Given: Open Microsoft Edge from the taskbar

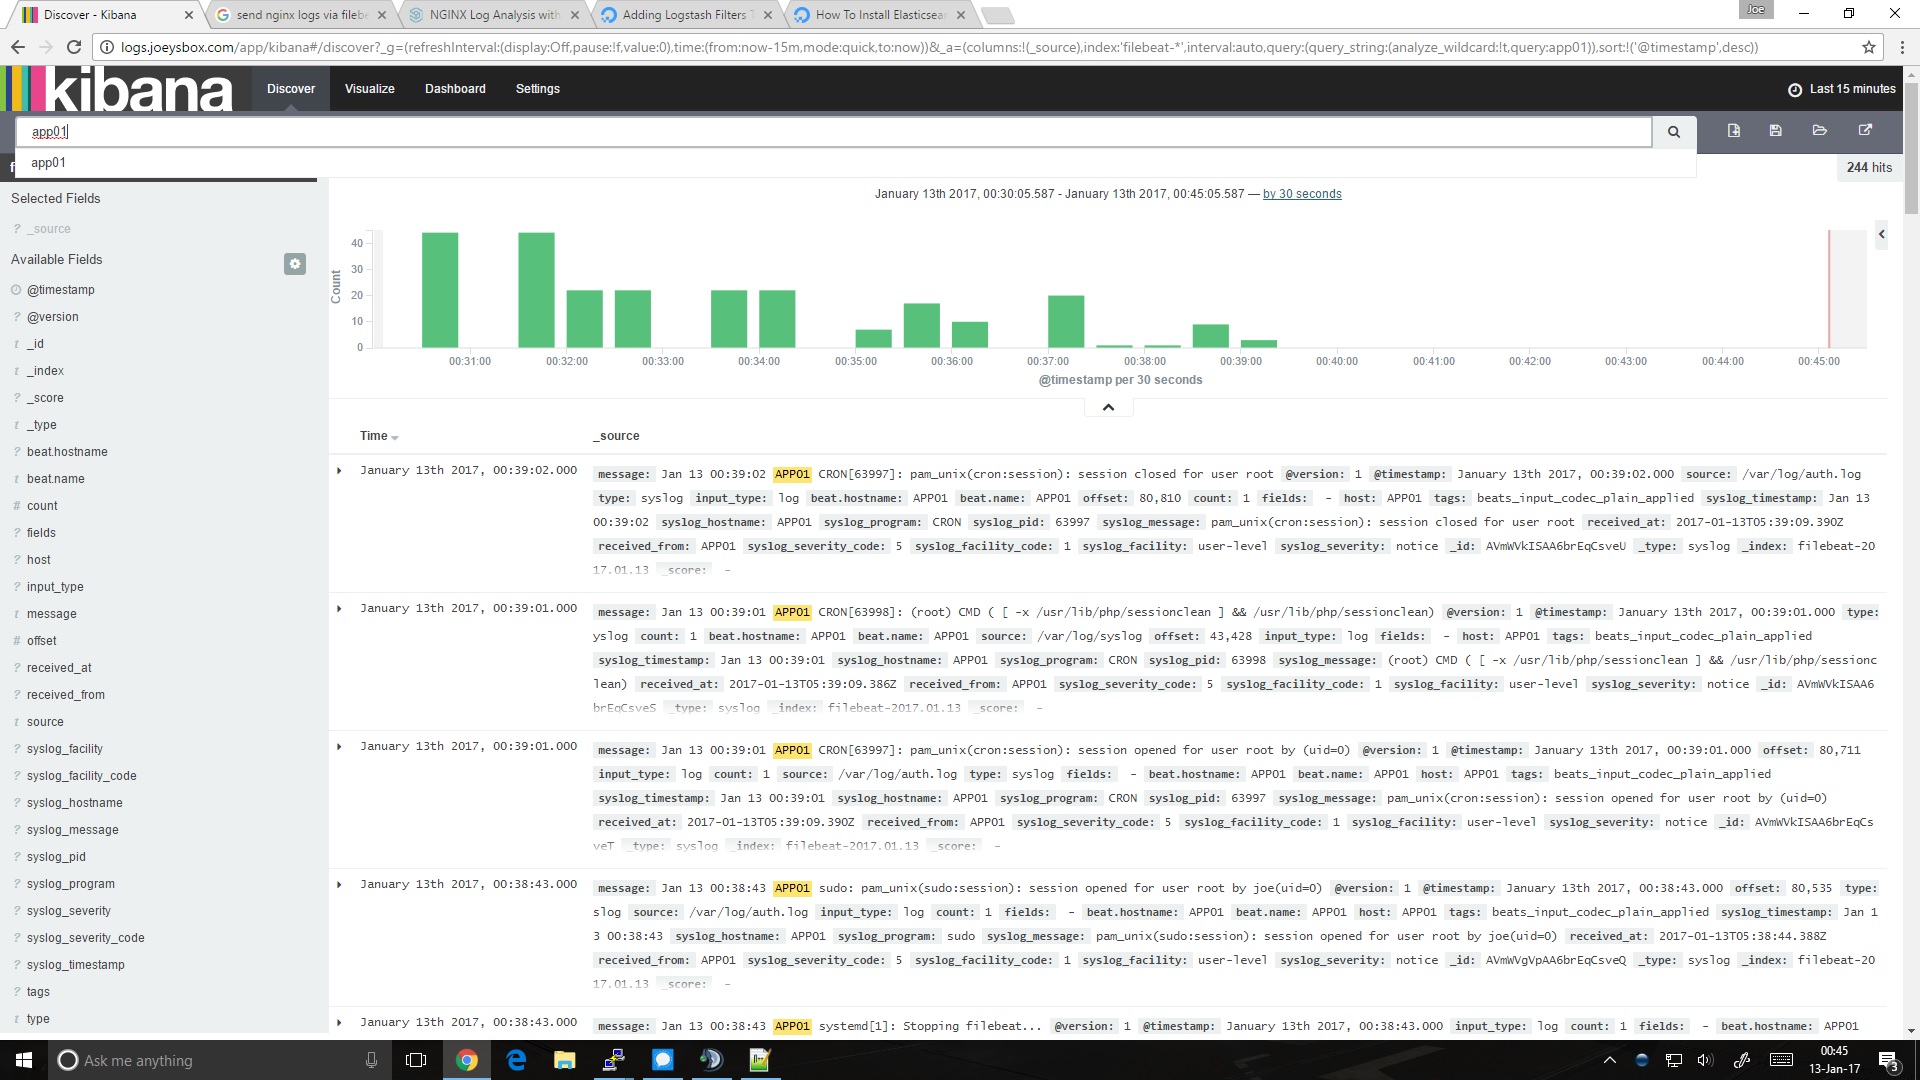Looking at the screenshot, I should (516, 1060).
